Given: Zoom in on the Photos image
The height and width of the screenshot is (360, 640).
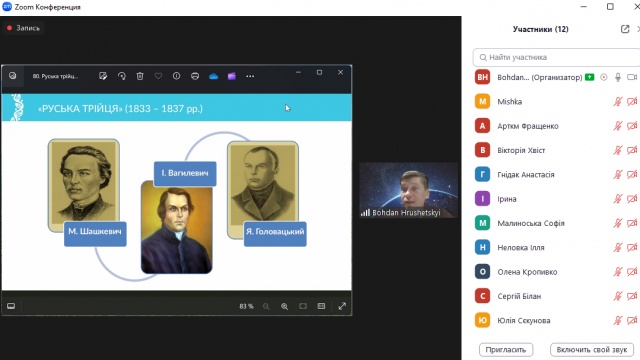Looking at the screenshot, I should [x=284, y=306].
